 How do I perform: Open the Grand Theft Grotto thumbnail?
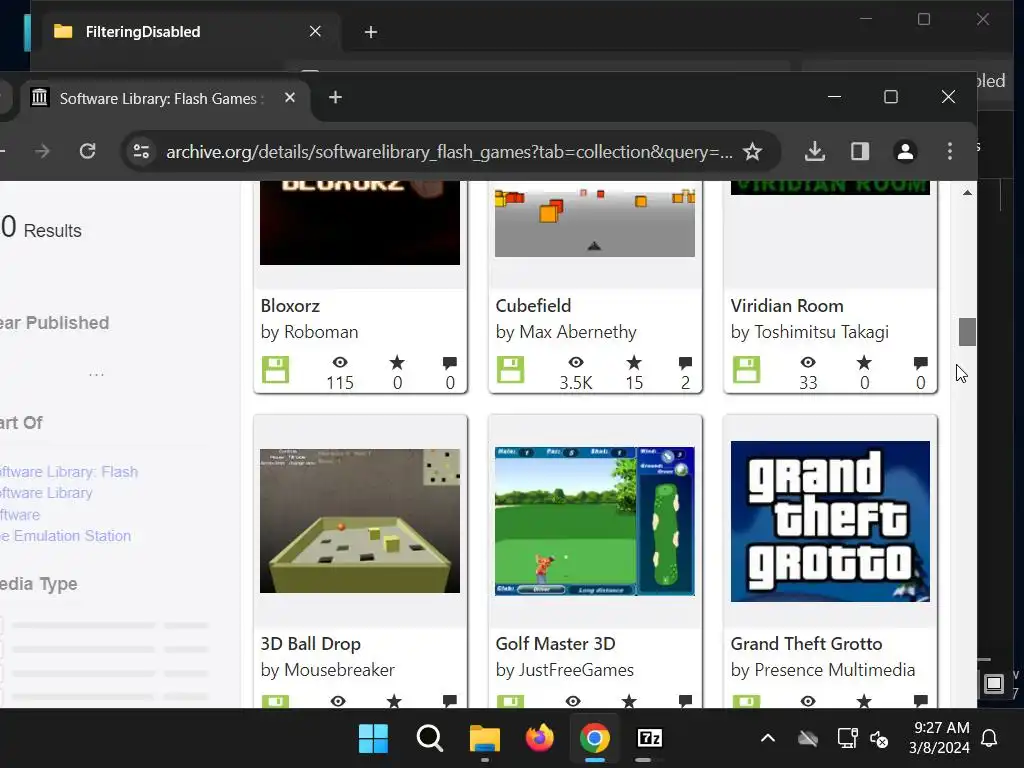(x=830, y=521)
